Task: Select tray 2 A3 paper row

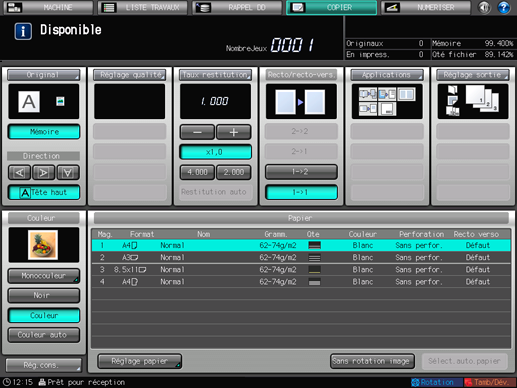Action: click(301, 257)
